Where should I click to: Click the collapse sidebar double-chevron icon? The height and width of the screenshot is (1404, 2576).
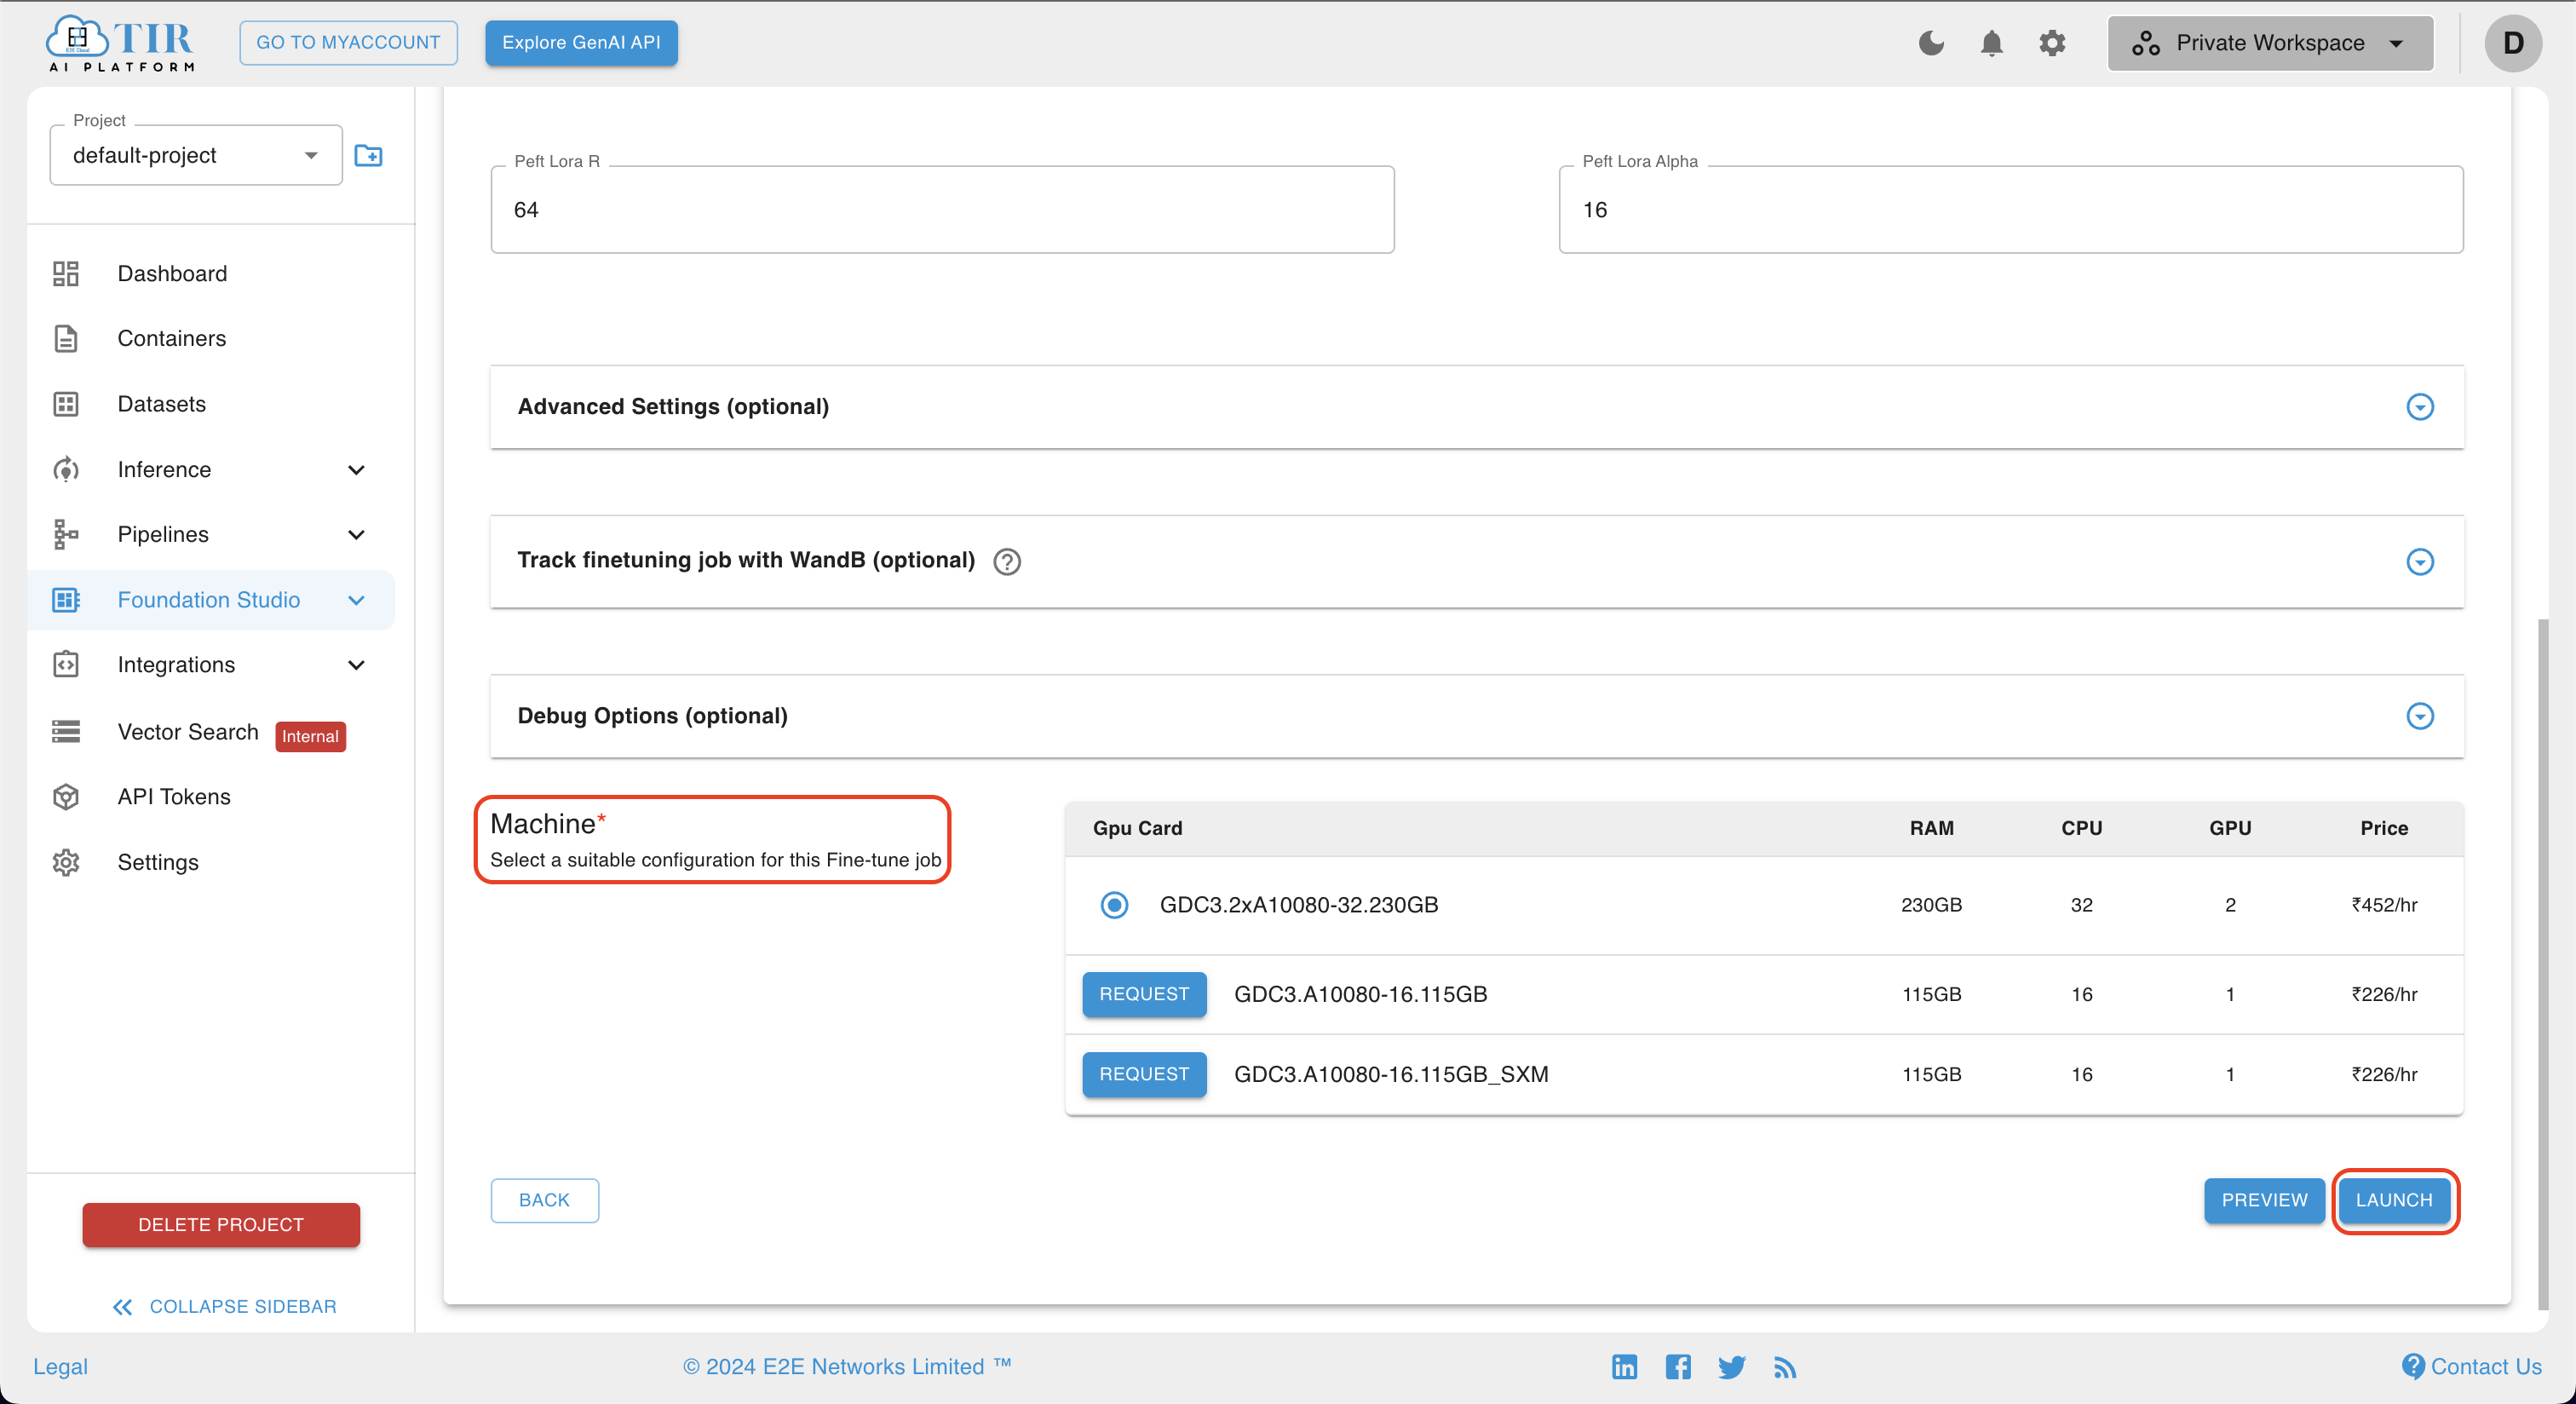pos(122,1307)
